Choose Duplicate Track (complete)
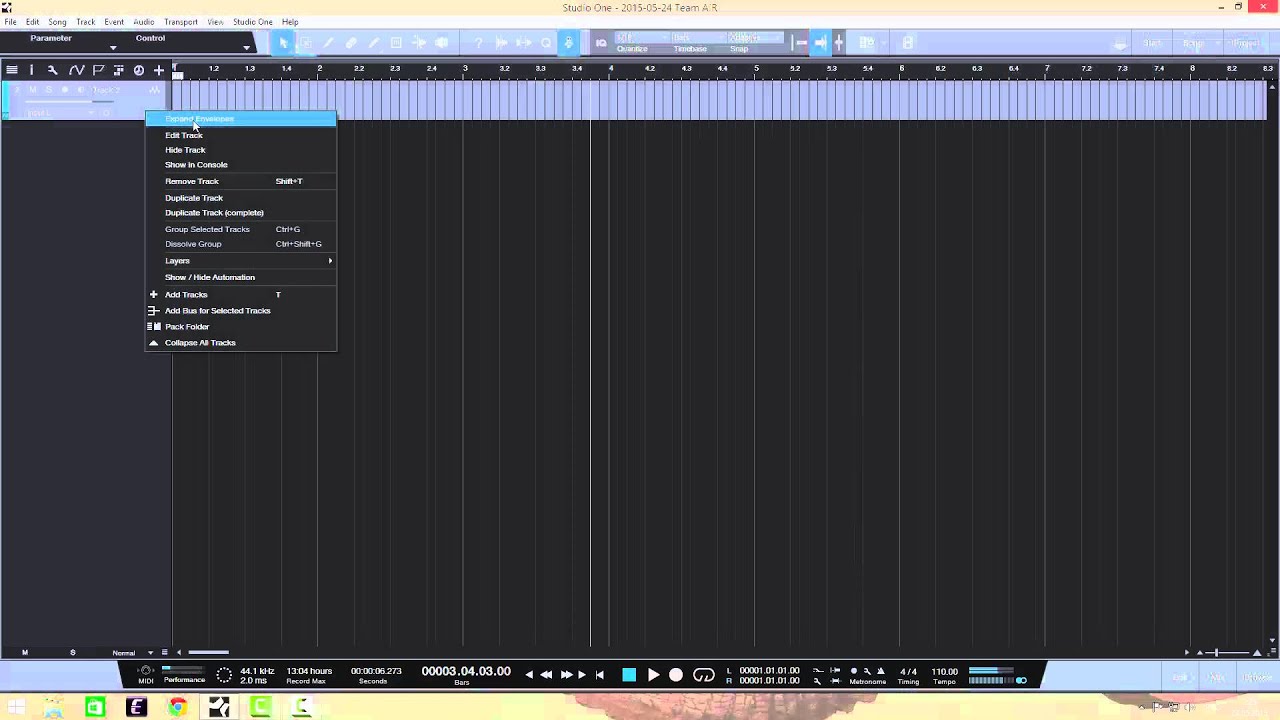The image size is (1280, 720). [241, 213]
